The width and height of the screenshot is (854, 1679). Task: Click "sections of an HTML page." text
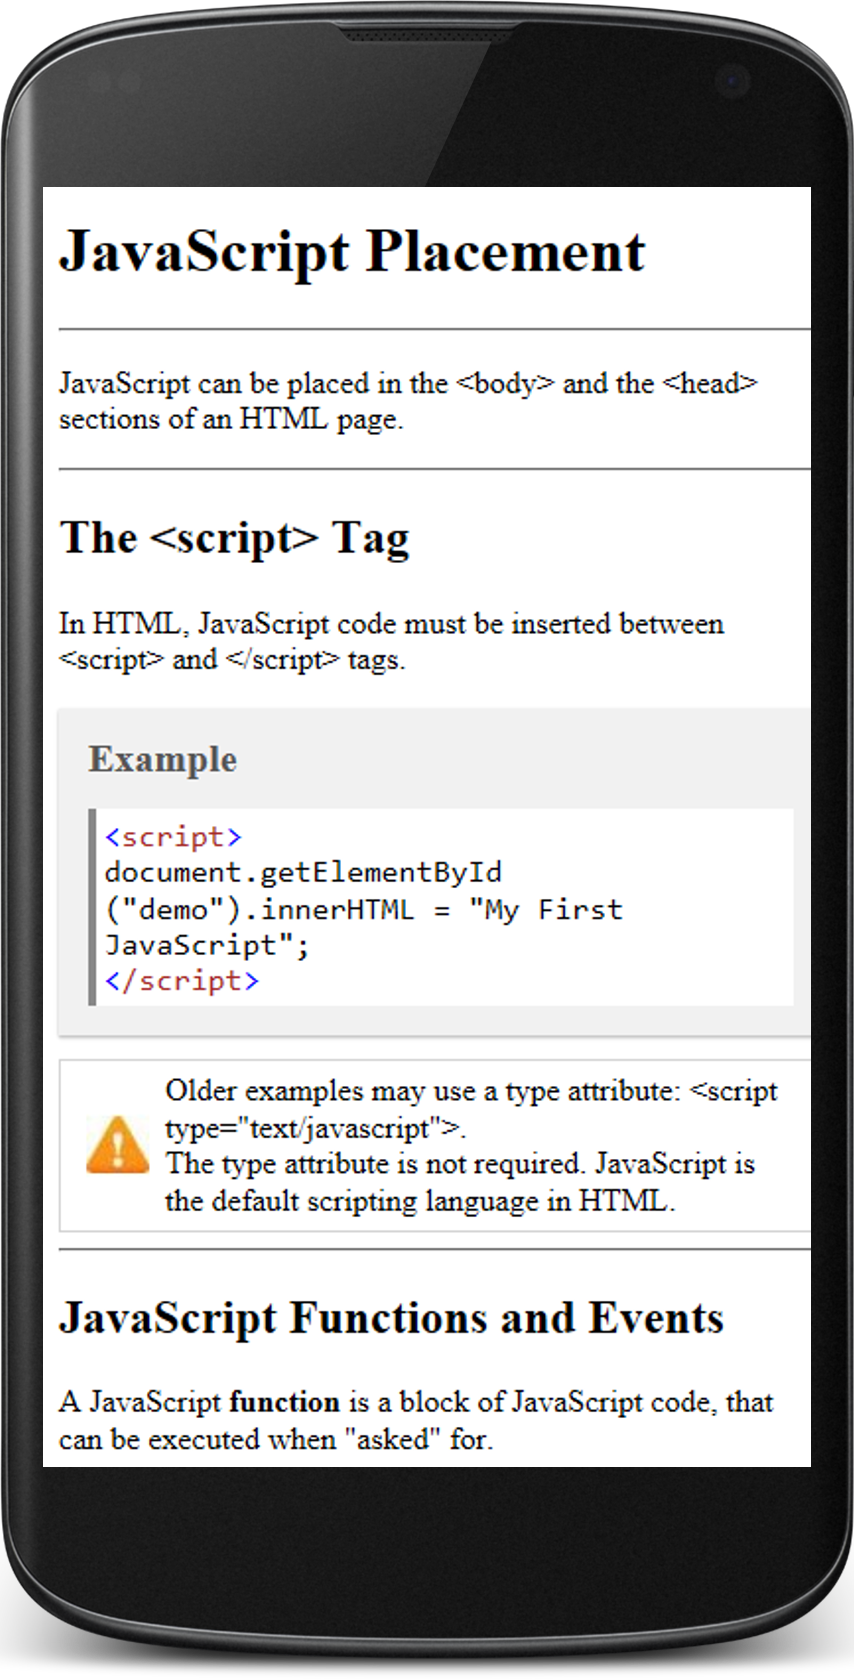point(231,419)
